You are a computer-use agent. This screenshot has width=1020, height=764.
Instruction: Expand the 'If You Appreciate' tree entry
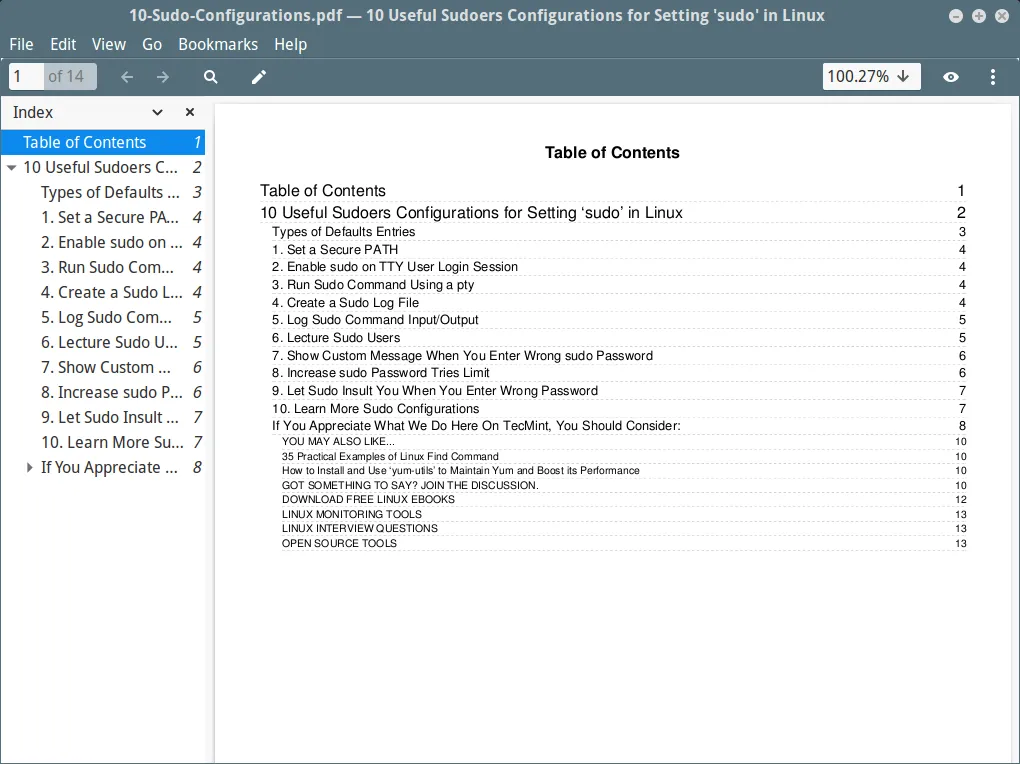point(28,467)
